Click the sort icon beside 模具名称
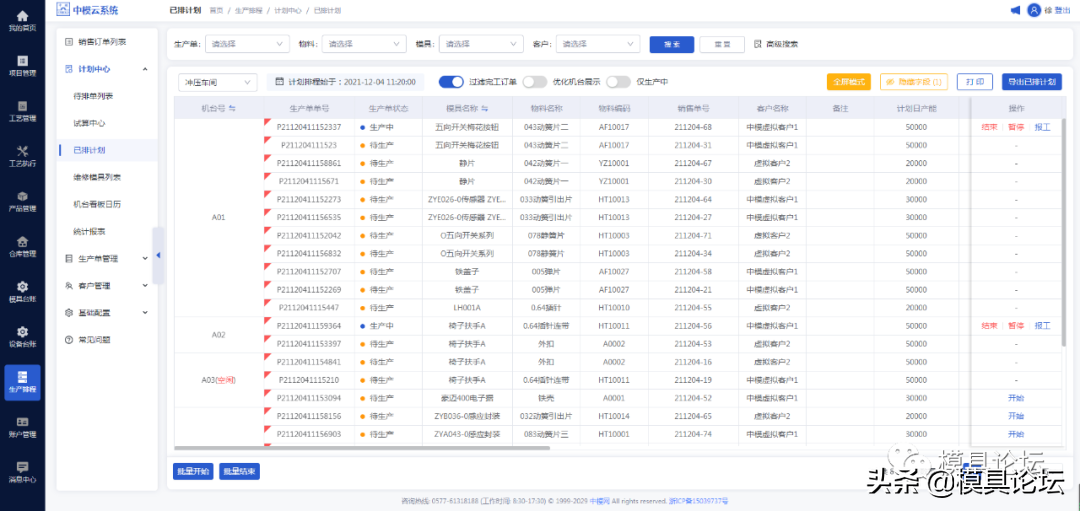 485,109
